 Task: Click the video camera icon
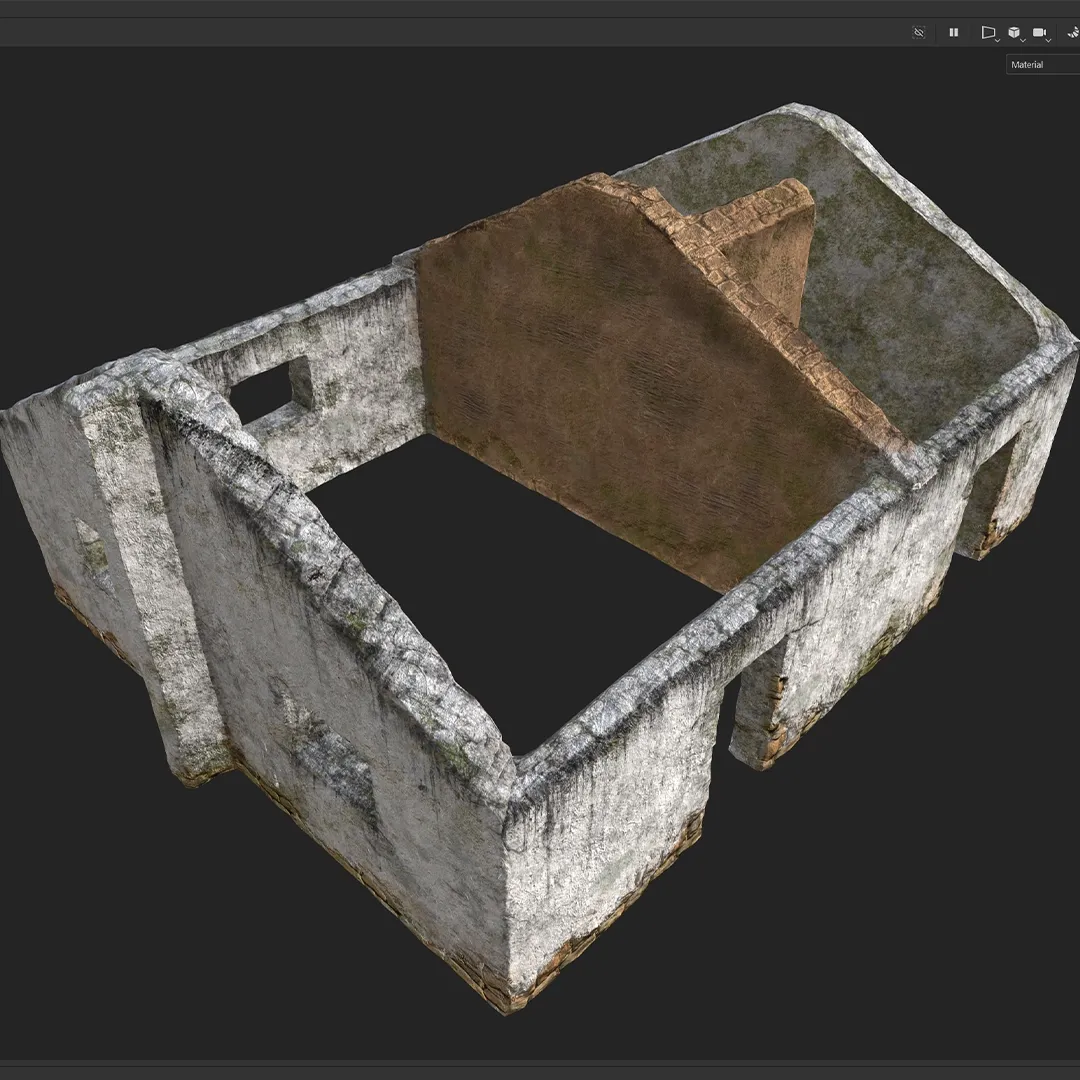point(1039,32)
